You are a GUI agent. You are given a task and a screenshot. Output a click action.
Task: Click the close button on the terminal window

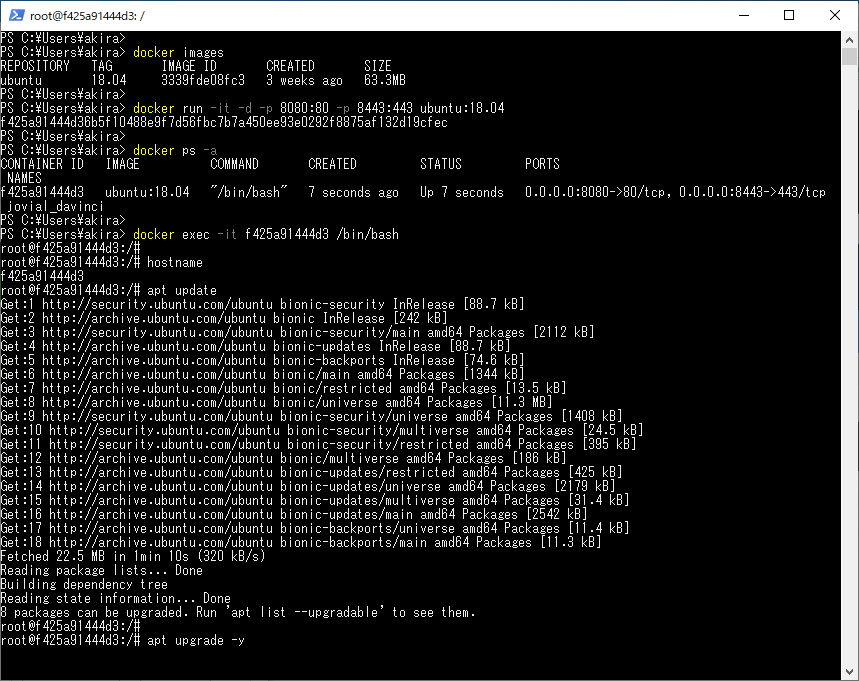835,15
